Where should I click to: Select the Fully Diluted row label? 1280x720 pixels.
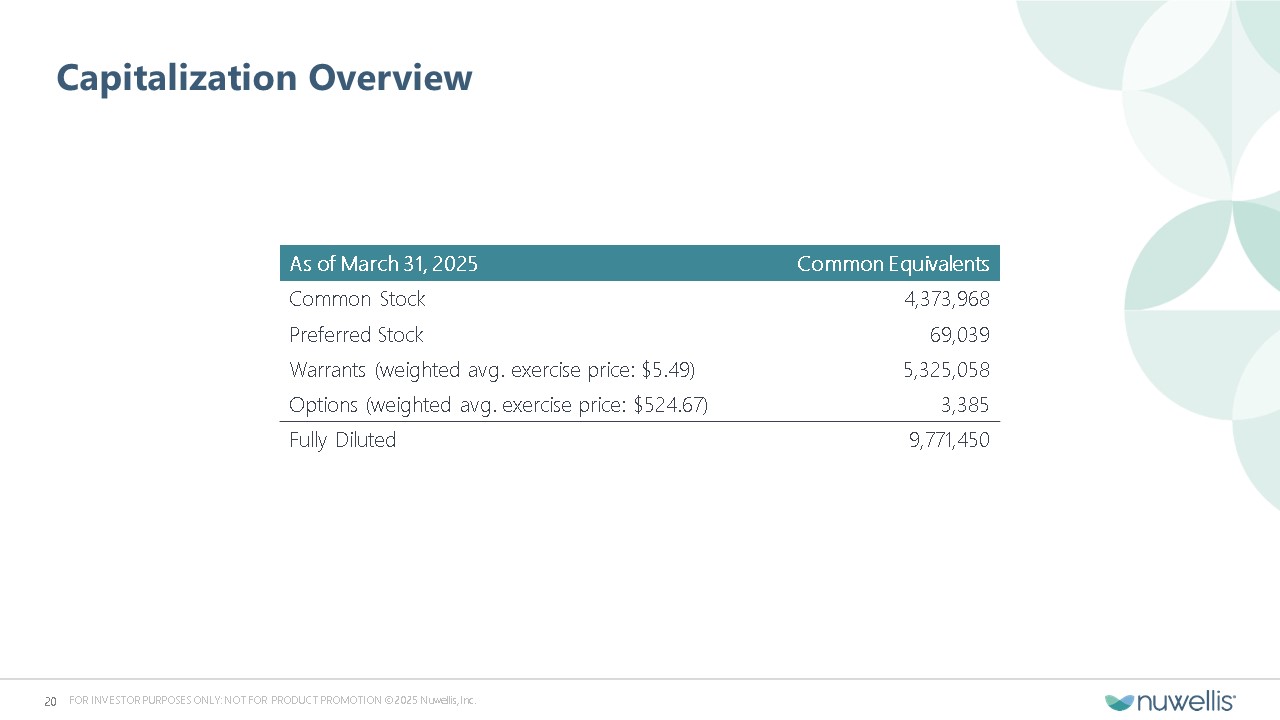342,440
